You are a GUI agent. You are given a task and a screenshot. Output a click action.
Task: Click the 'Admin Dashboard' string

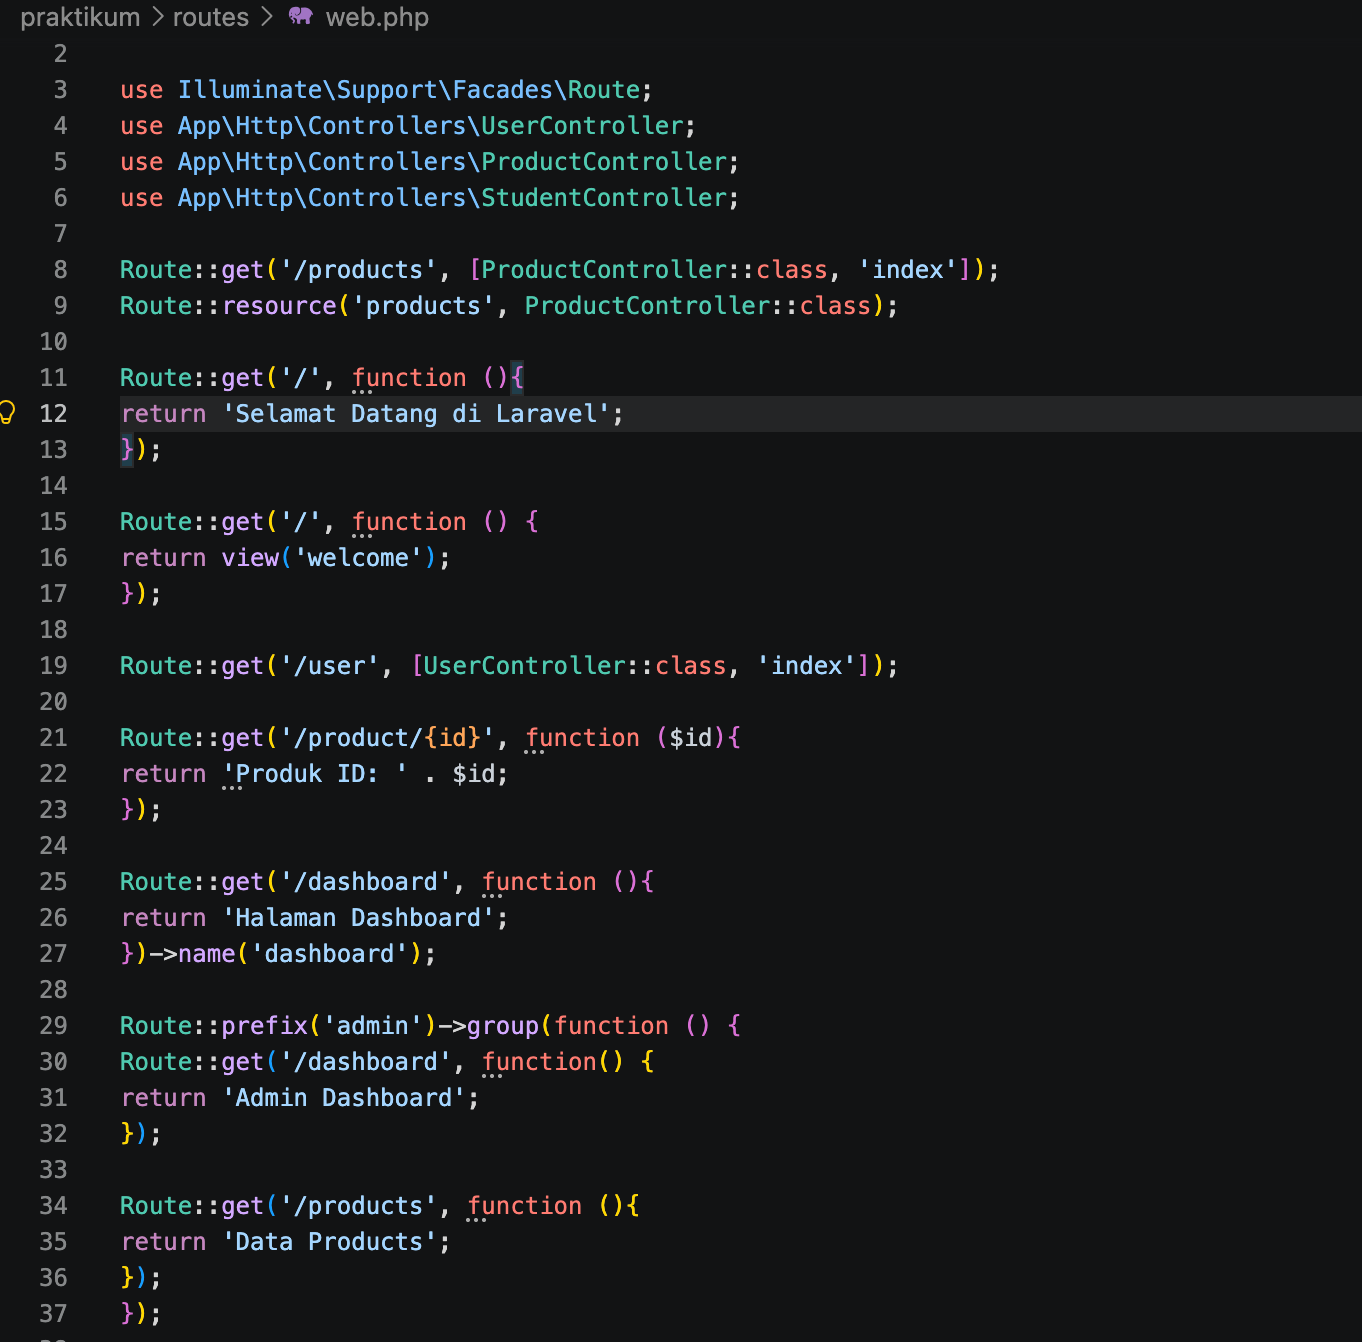pyautogui.click(x=344, y=1097)
